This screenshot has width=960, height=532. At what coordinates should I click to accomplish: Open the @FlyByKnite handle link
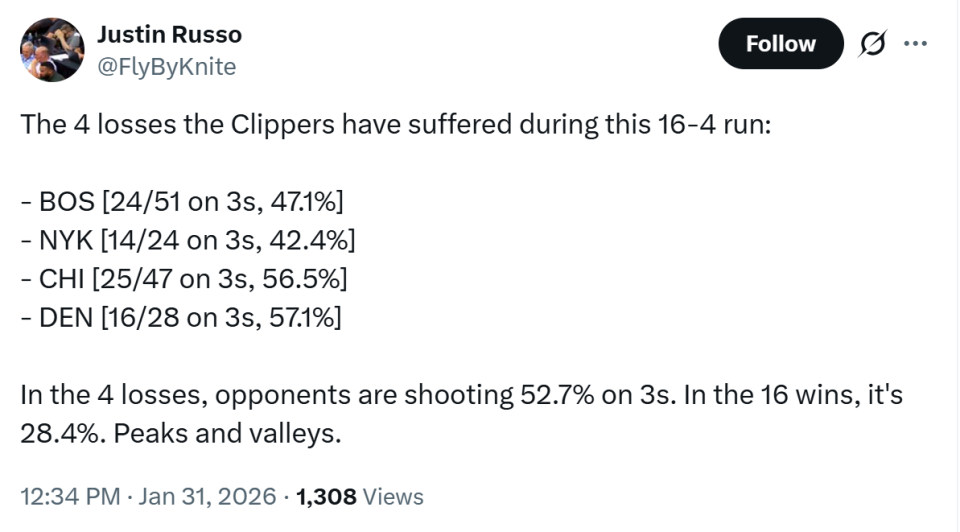point(166,66)
